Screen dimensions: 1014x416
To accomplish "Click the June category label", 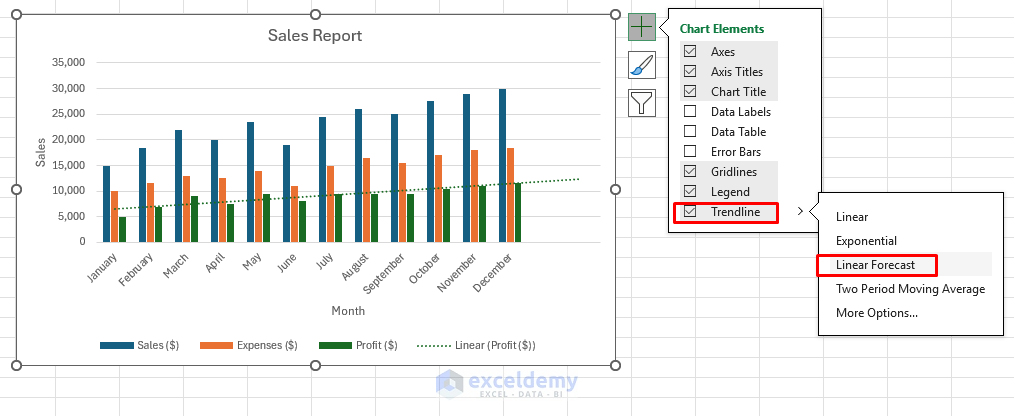I will click(x=286, y=265).
